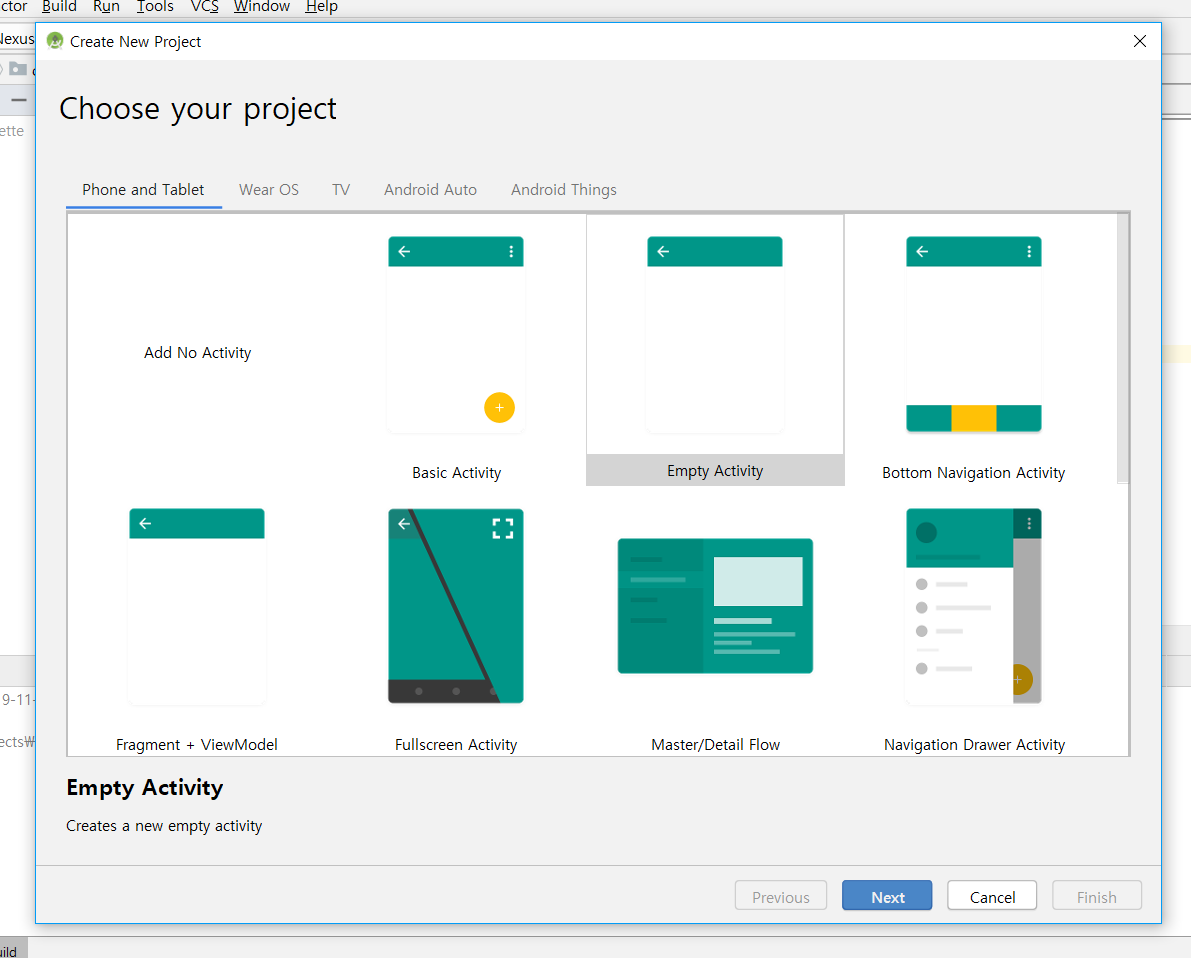The width and height of the screenshot is (1191, 958).
Task: Click the Empty Activity label under thumbnail
Action: pyautogui.click(x=715, y=471)
